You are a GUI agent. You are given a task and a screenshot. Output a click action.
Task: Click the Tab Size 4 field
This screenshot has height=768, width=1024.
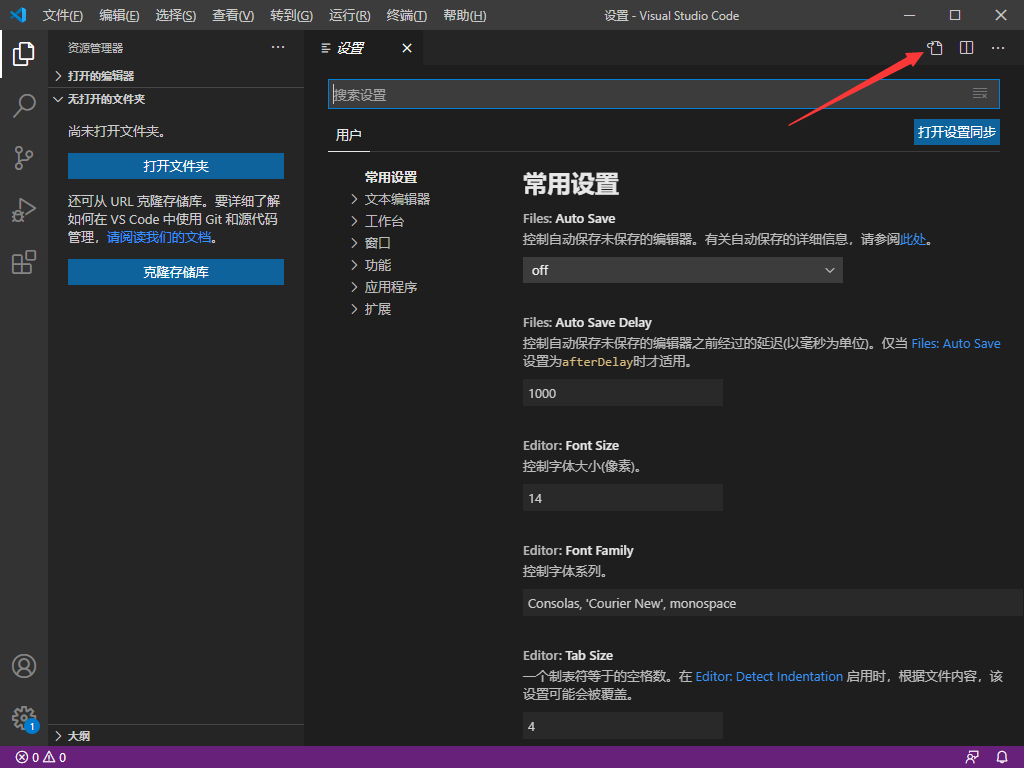pyautogui.click(x=622, y=726)
